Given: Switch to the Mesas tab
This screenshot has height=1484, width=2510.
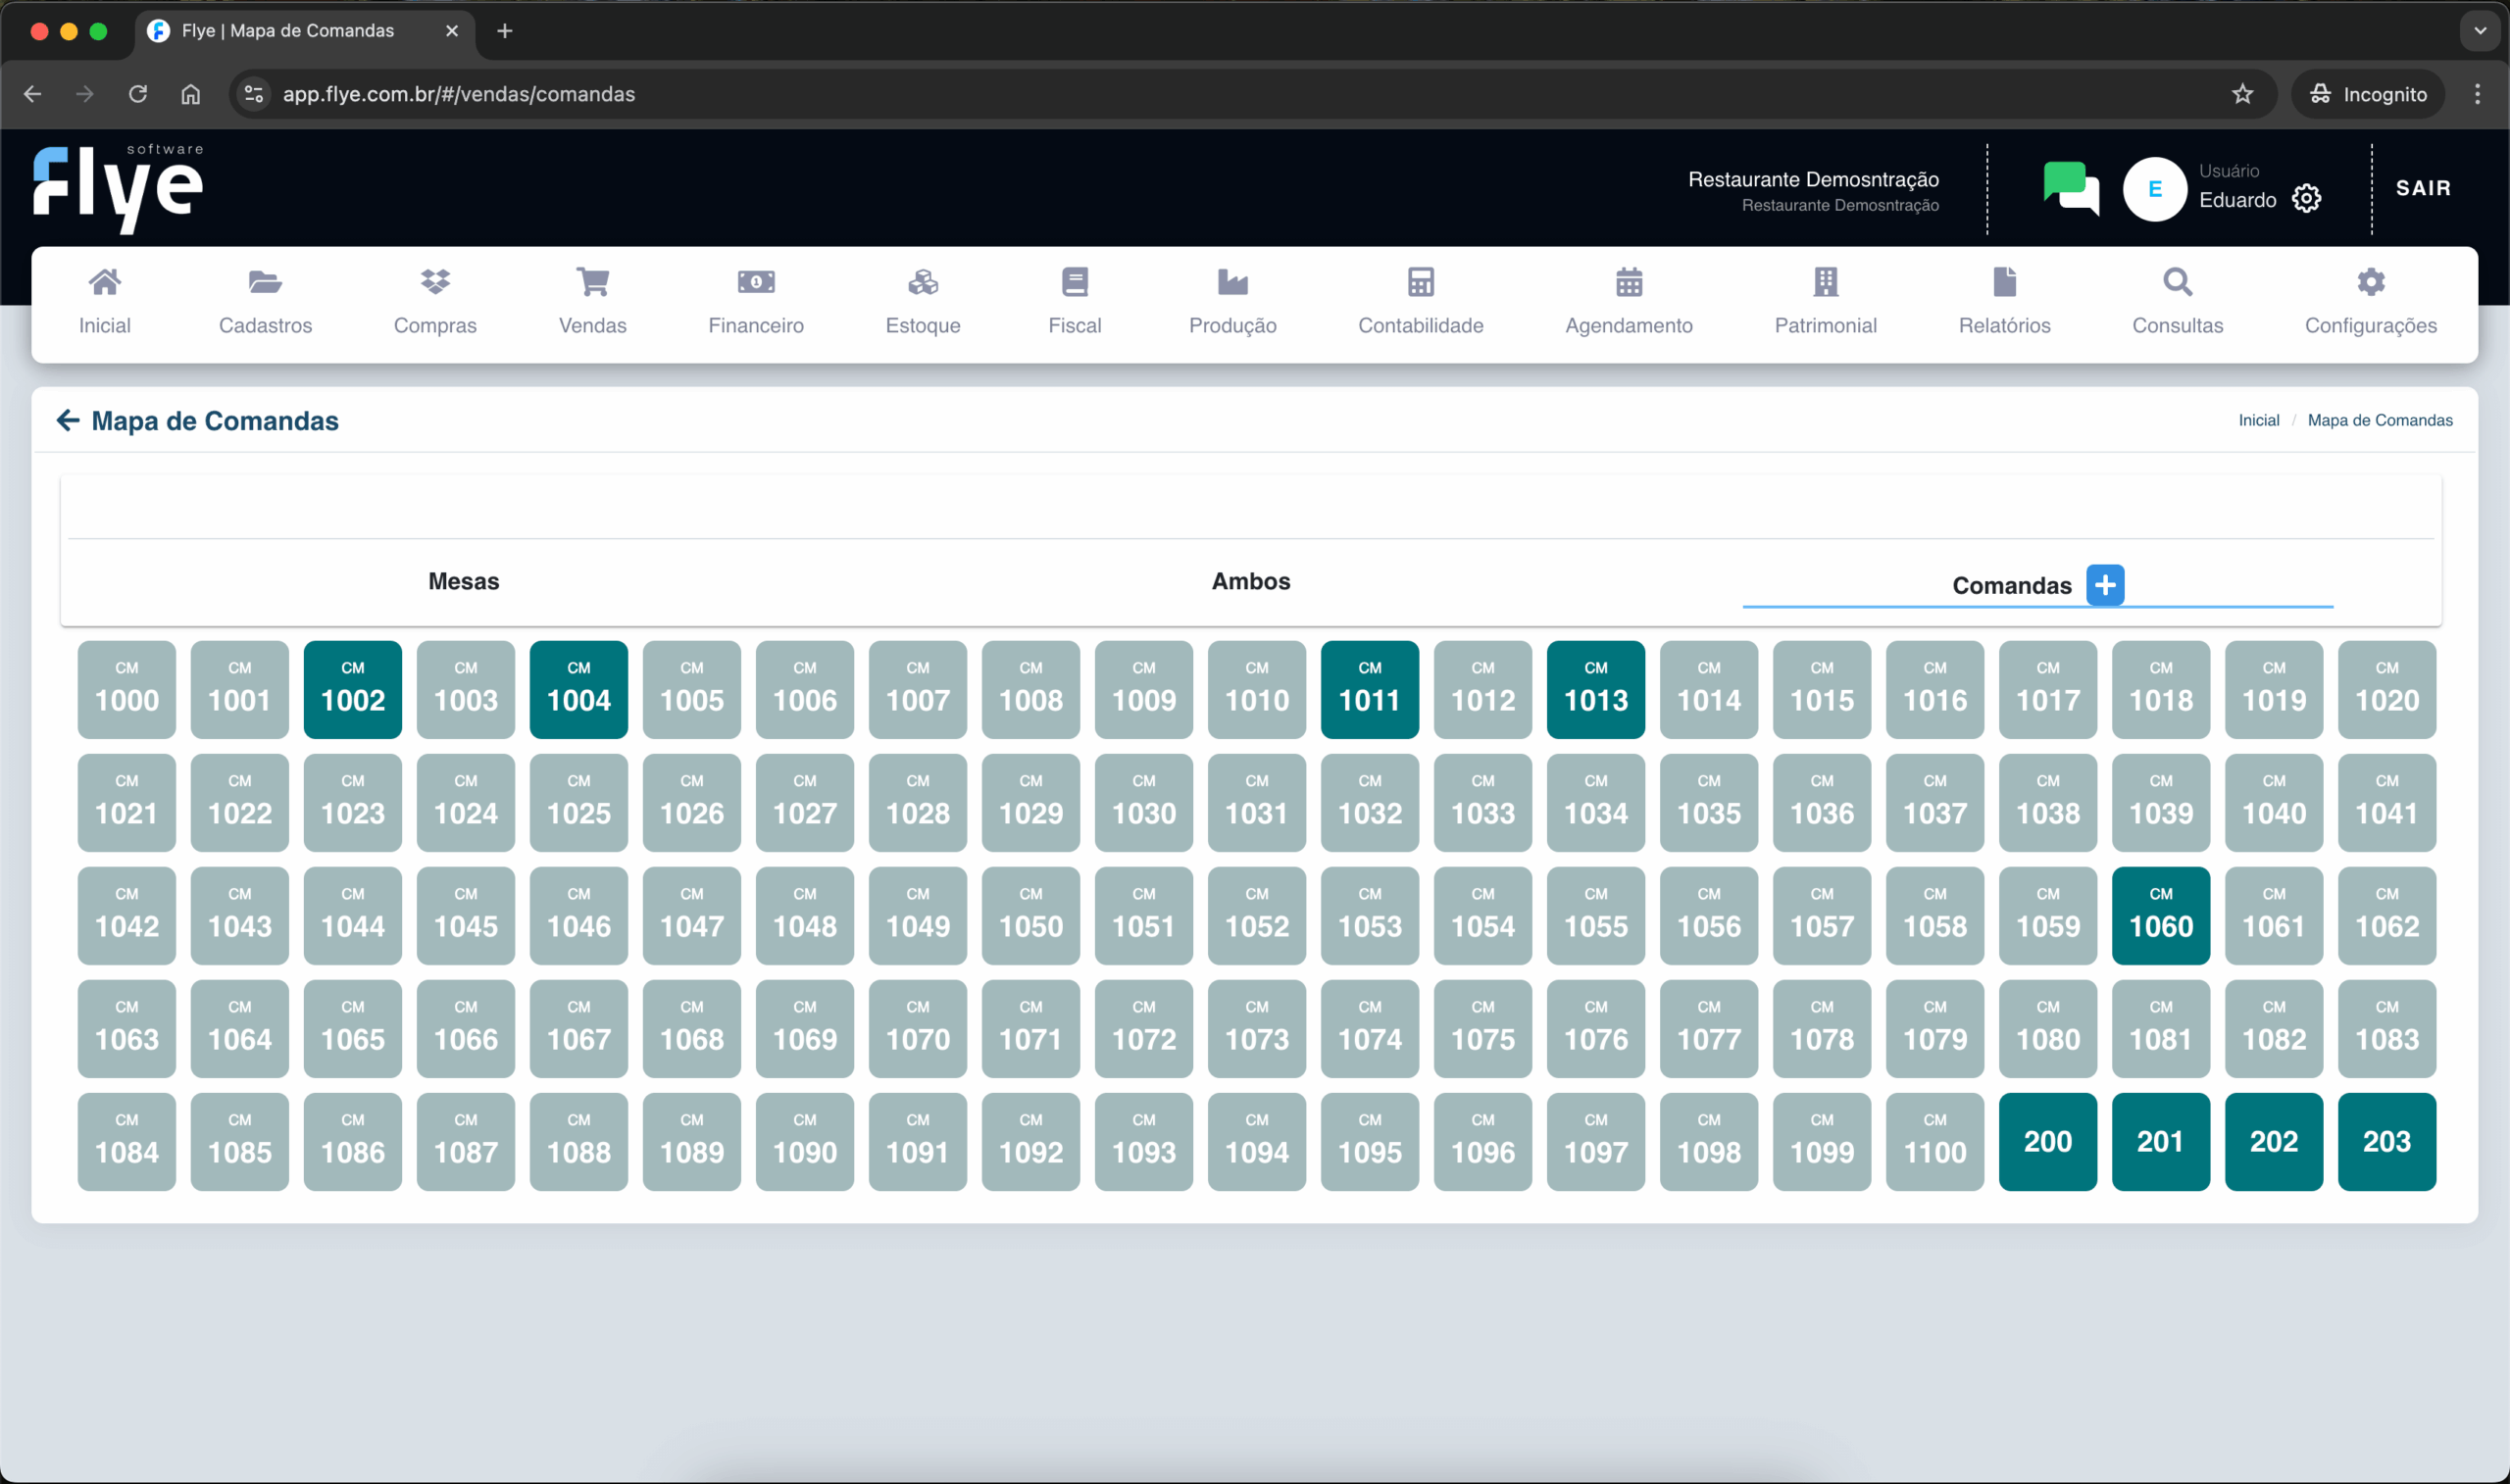Looking at the screenshot, I should [463, 581].
